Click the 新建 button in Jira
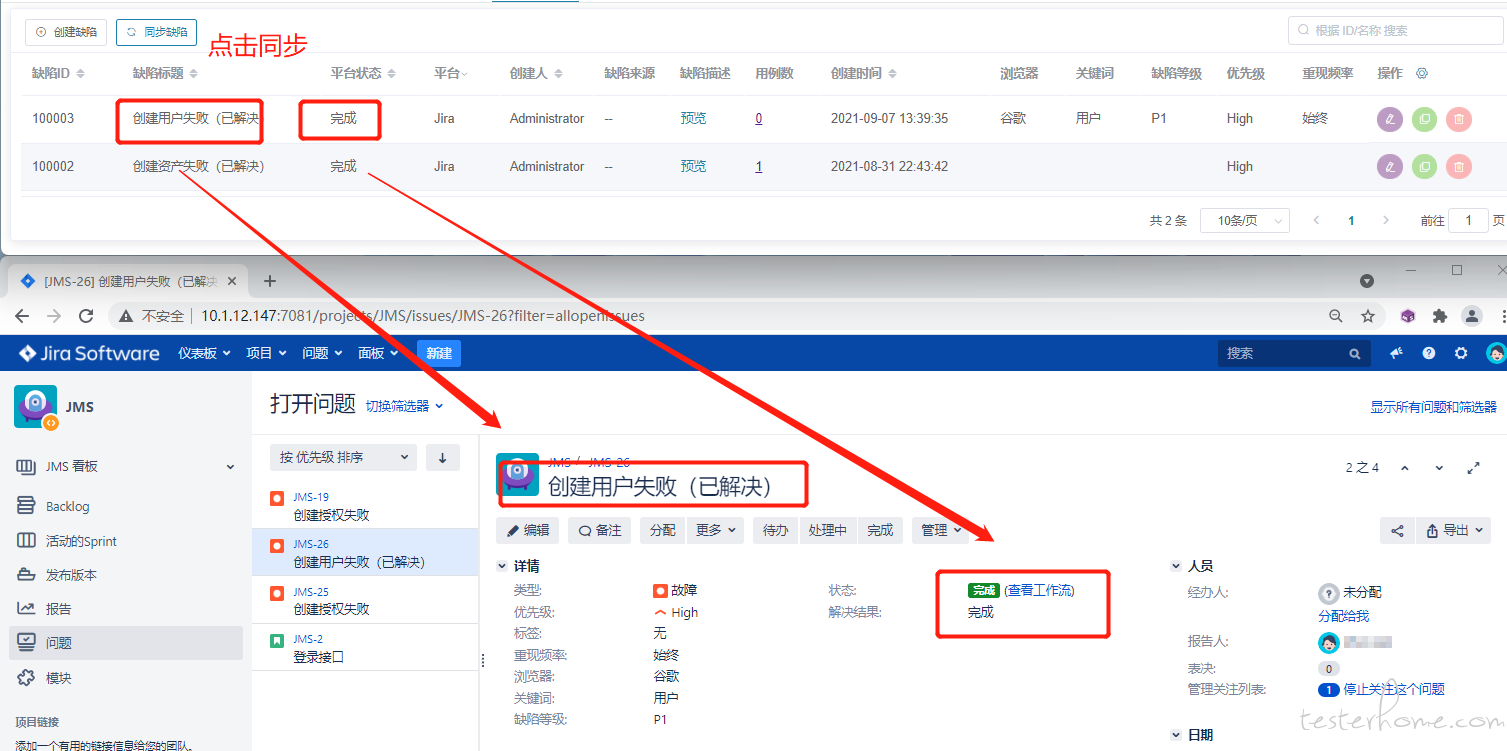The height and width of the screenshot is (751, 1507). click(x=439, y=353)
